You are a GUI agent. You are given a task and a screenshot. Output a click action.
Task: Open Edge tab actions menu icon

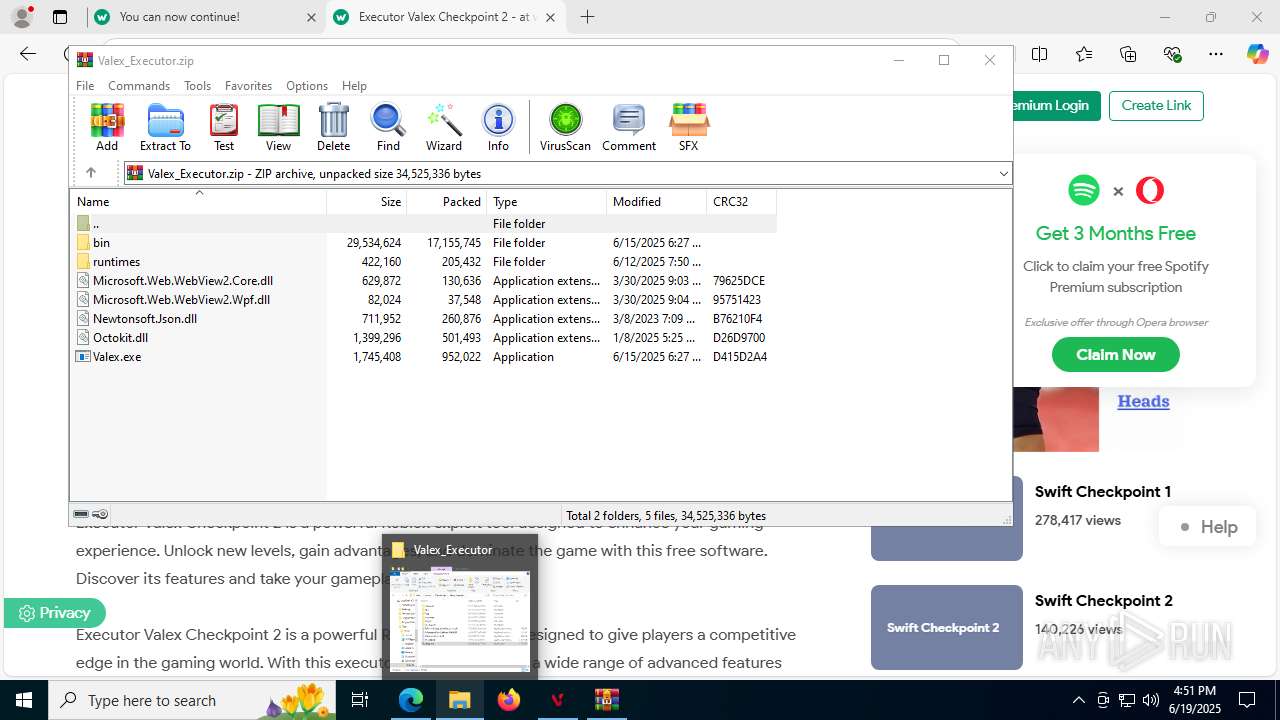click(x=60, y=17)
